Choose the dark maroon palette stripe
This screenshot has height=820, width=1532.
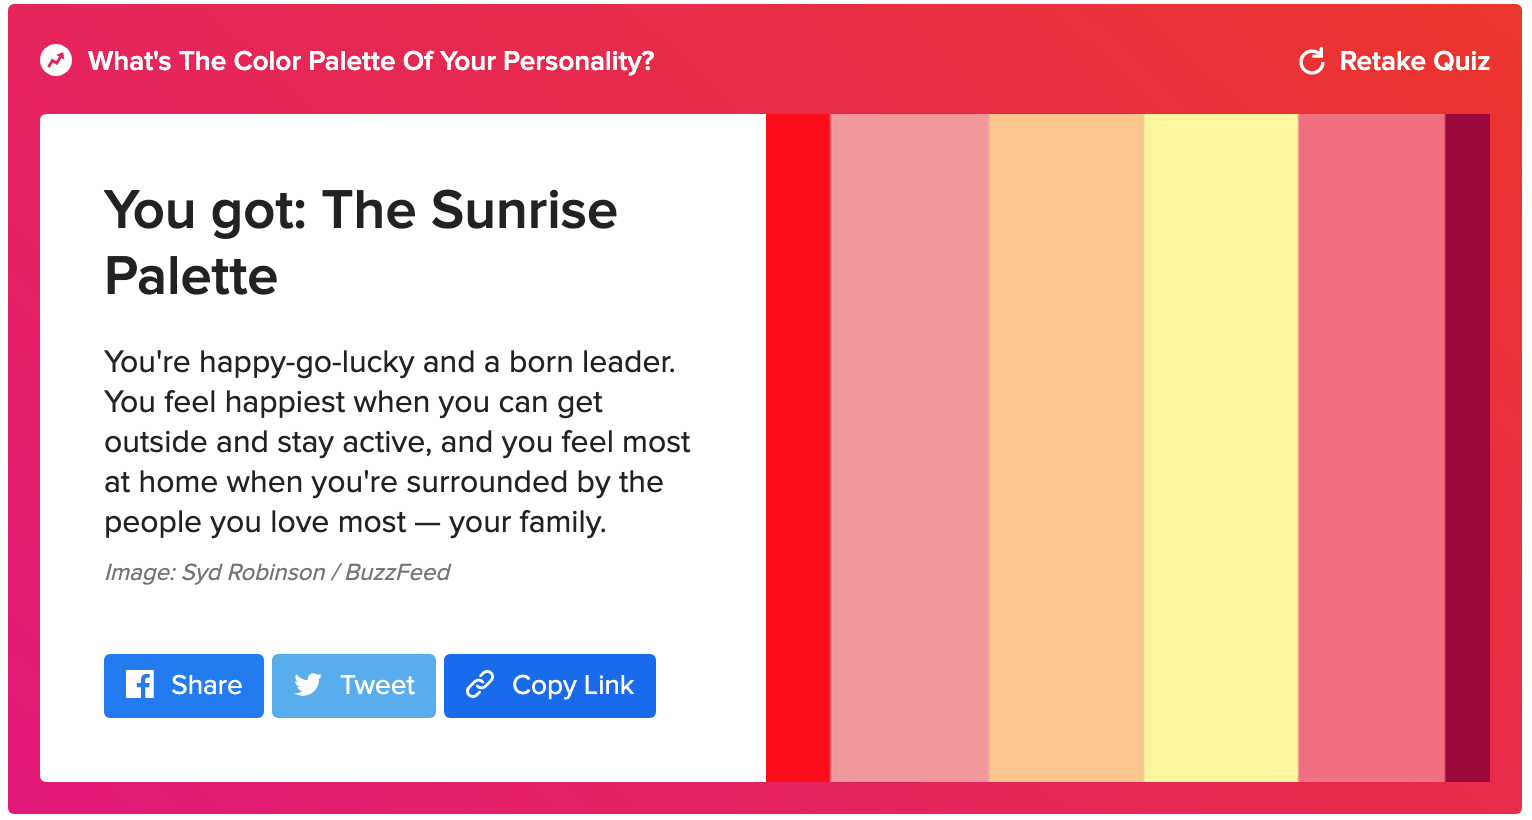coord(1467,448)
